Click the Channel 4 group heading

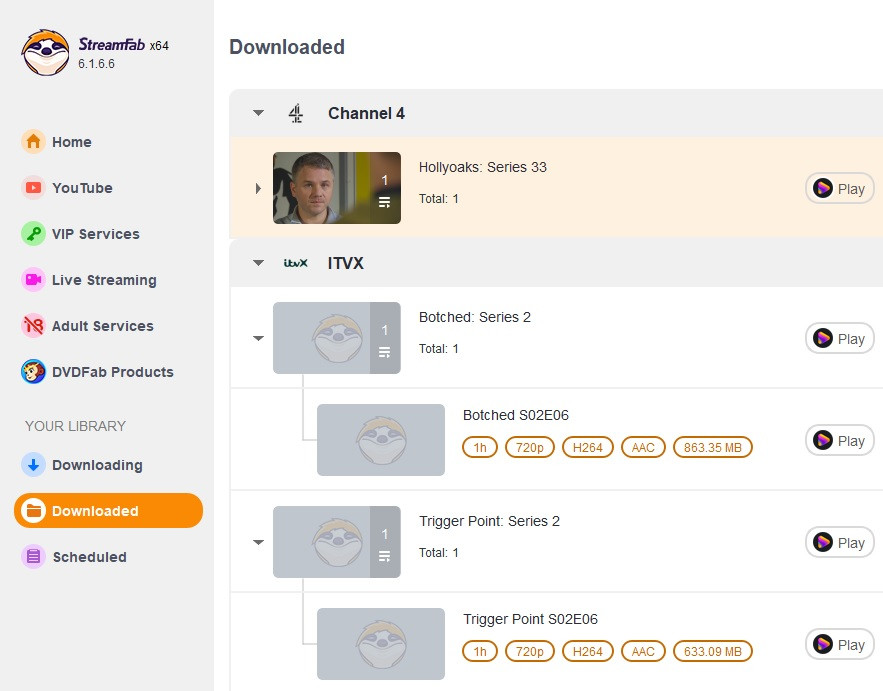(x=367, y=113)
